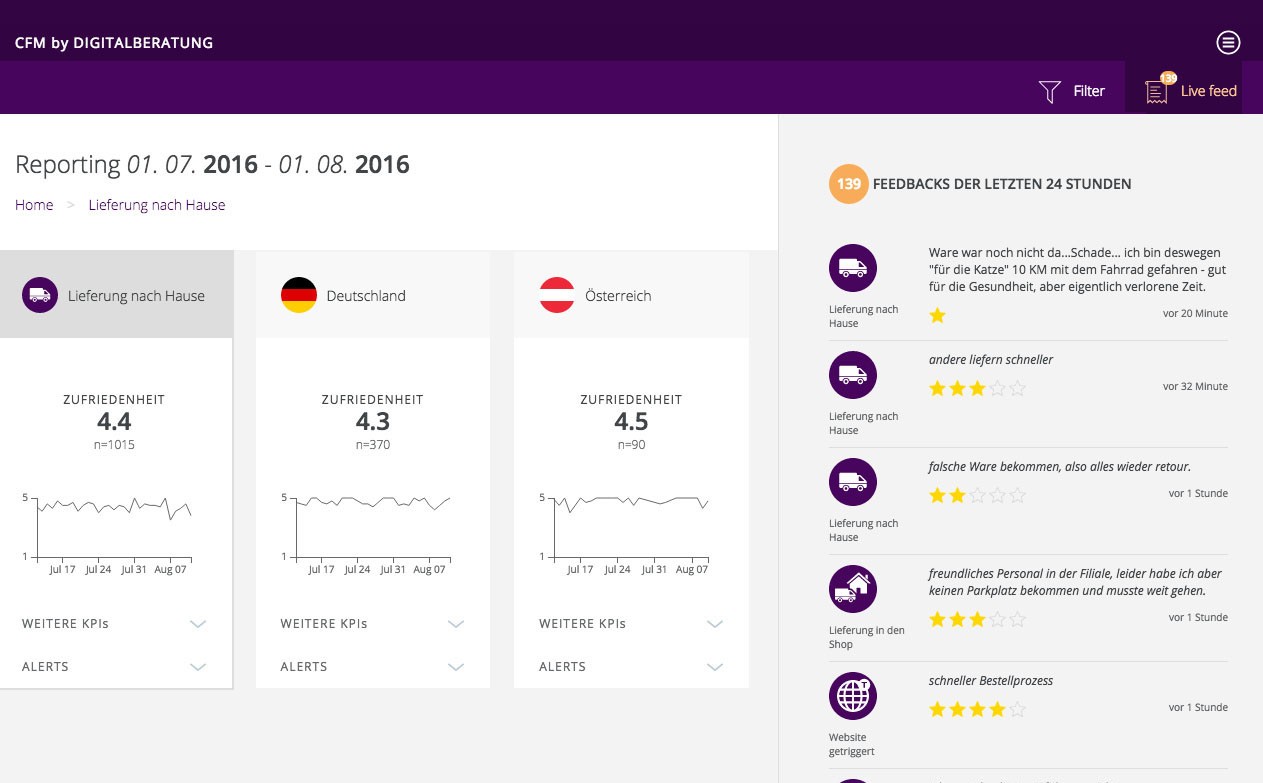Open Lieferung nach Hause breadcrumb
The width and height of the screenshot is (1263, 783).
coord(157,204)
